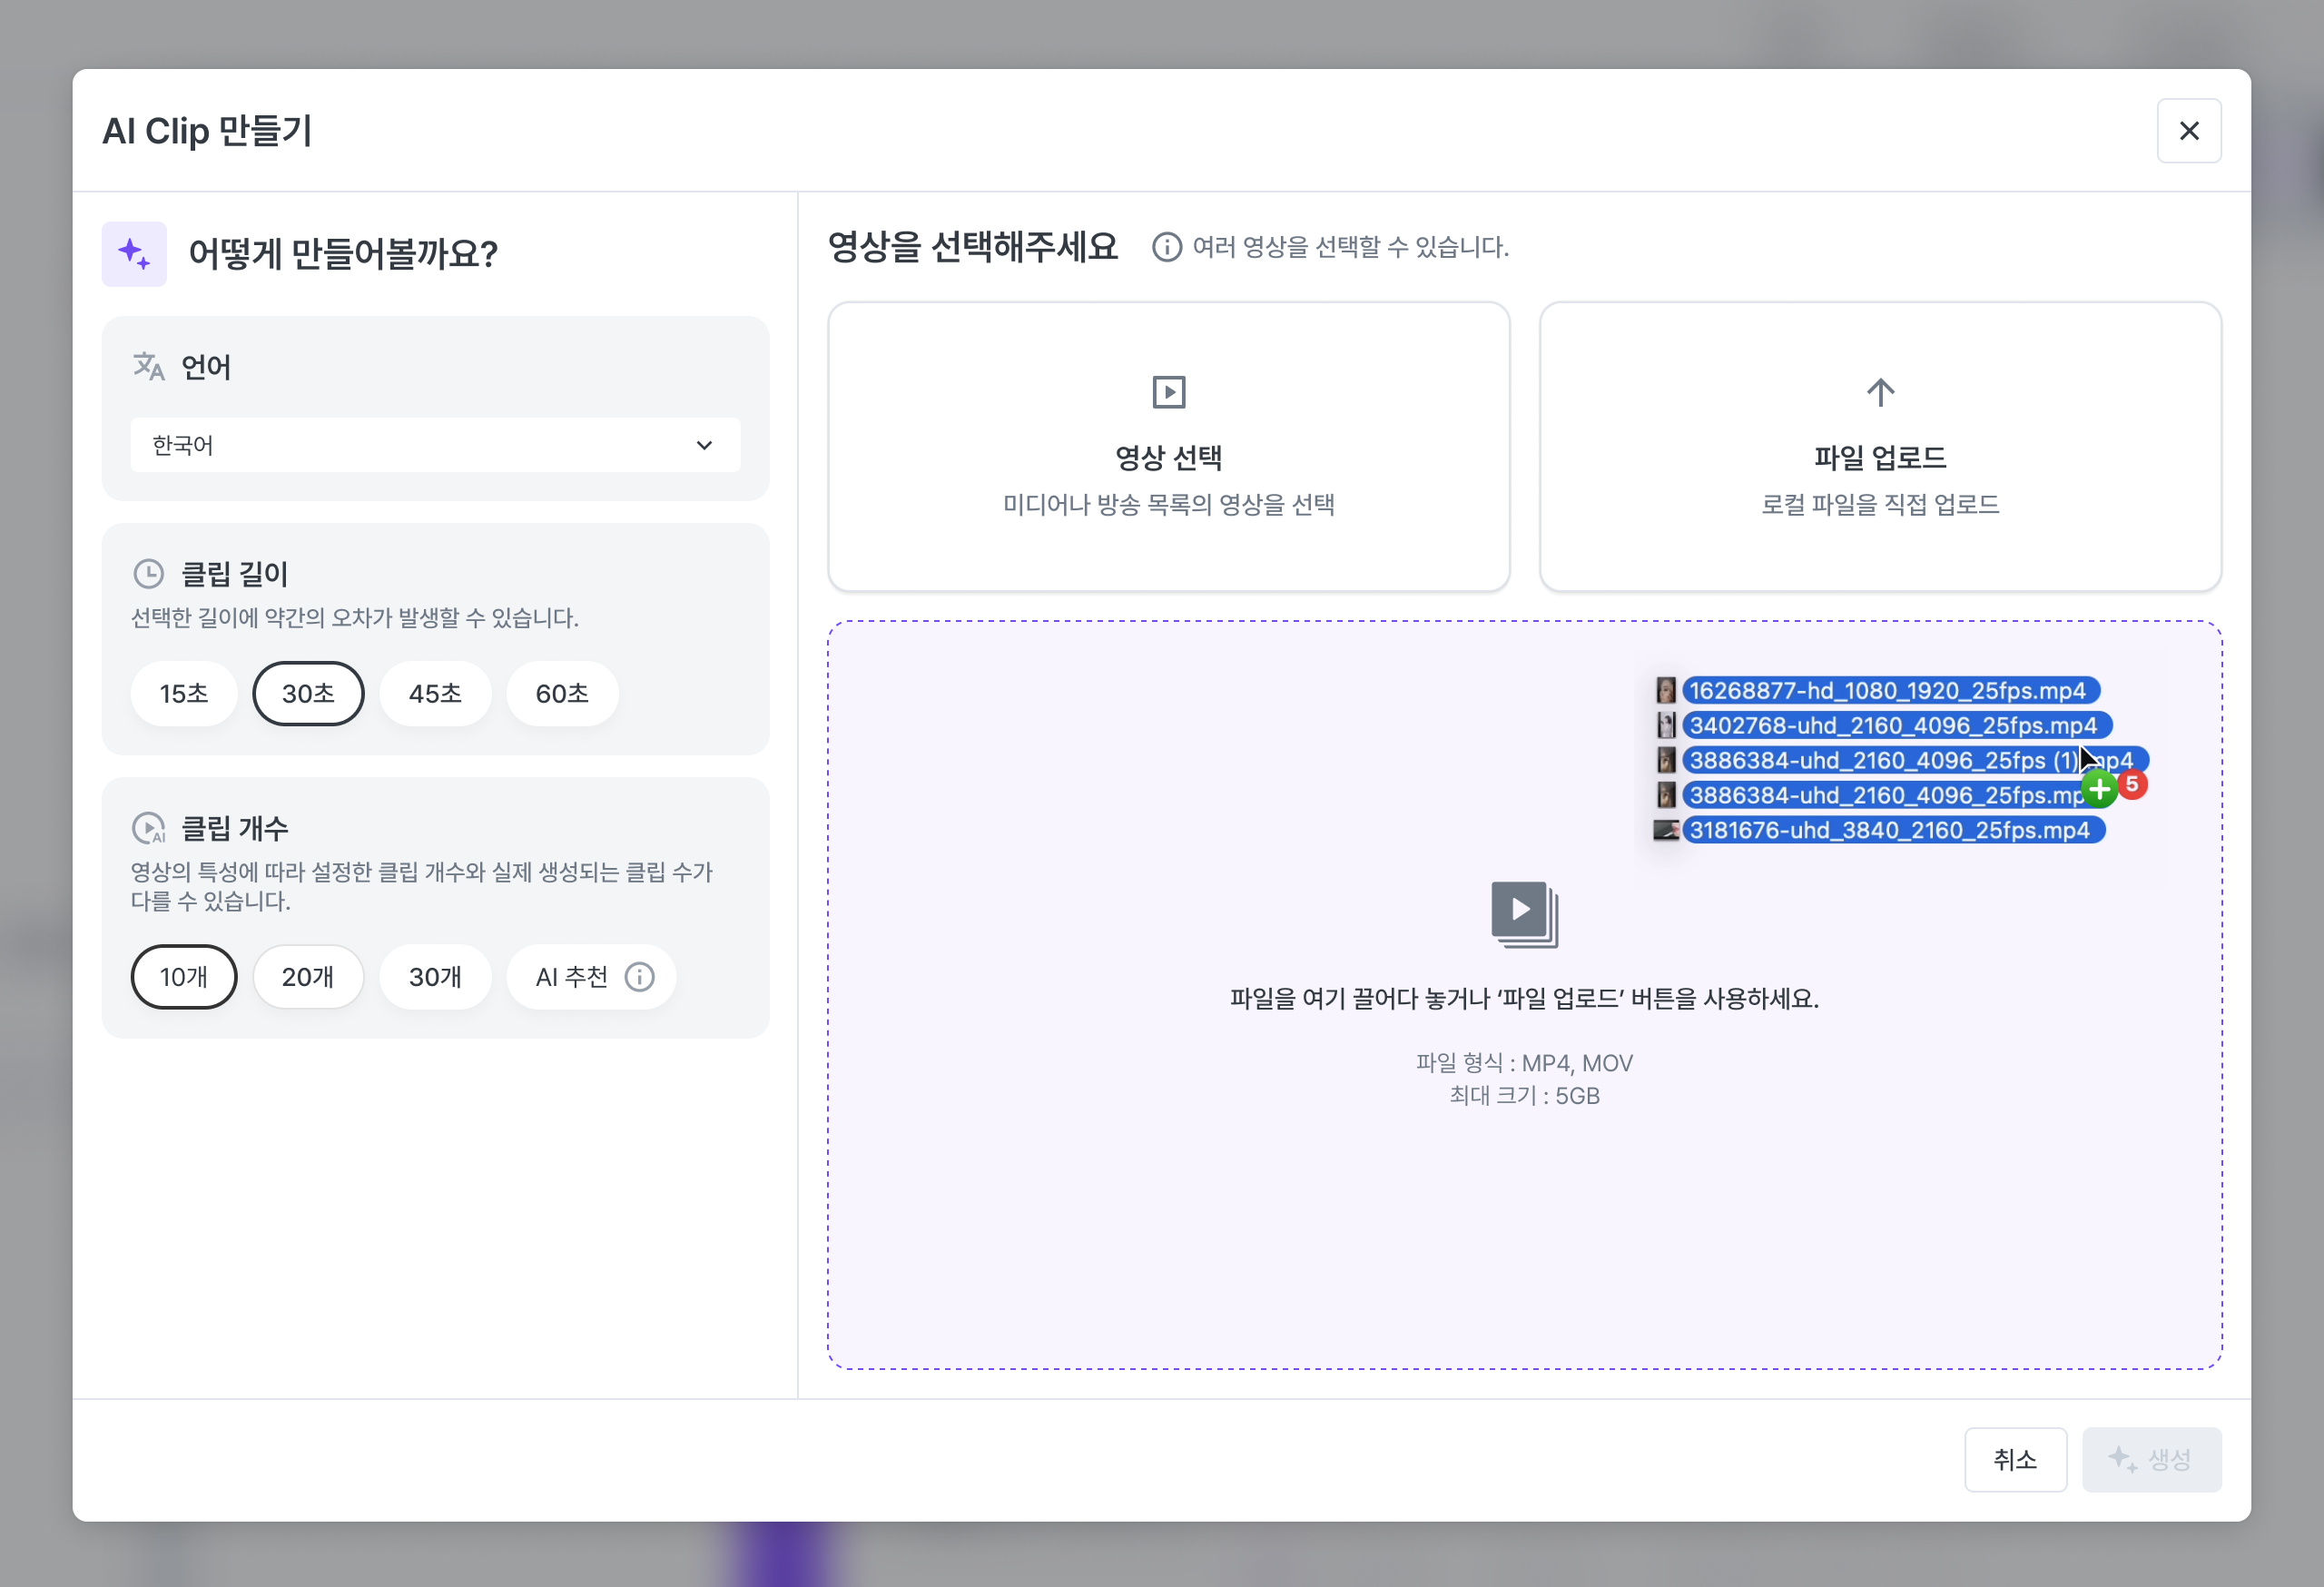Select the 60초 clip length
Image resolution: width=2324 pixels, height=1587 pixels.
pyautogui.click(x=562, y=693)
